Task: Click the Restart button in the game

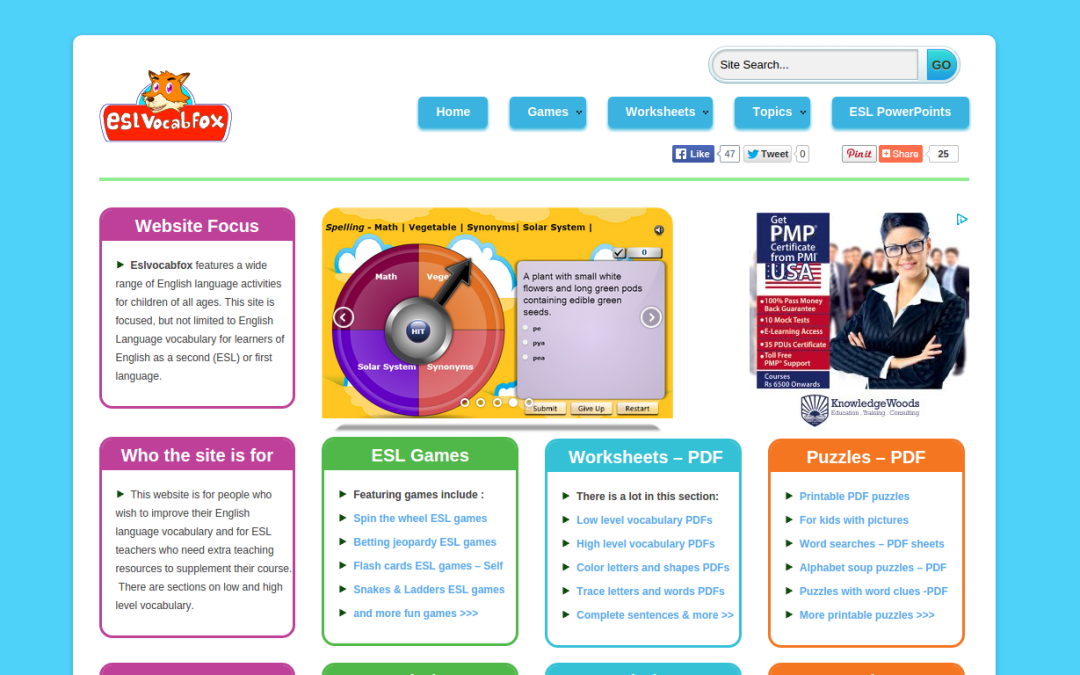Action: (x=637, y=408)
